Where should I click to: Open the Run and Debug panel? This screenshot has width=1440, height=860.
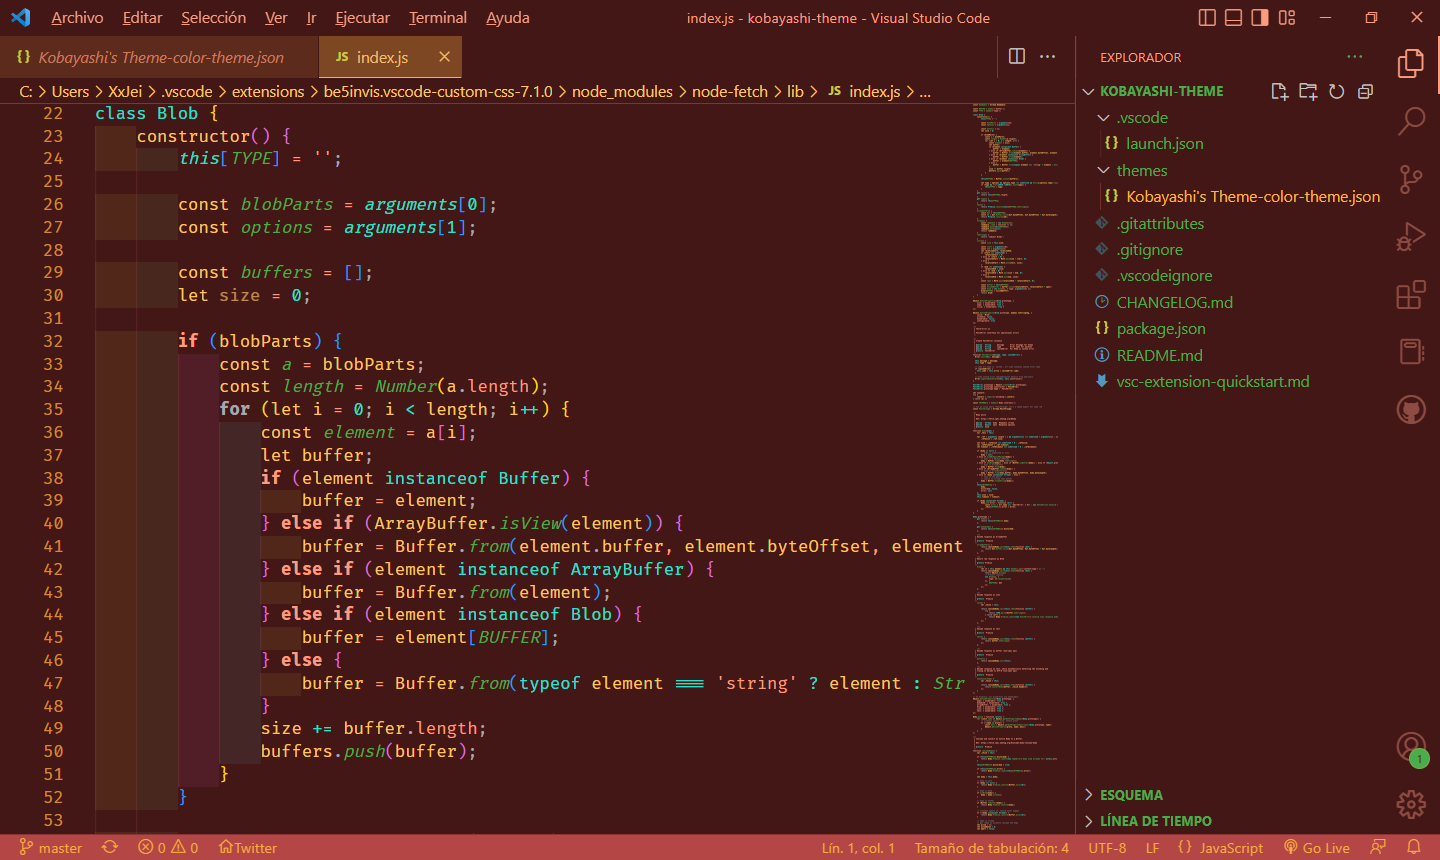(x=1410, y=236)
